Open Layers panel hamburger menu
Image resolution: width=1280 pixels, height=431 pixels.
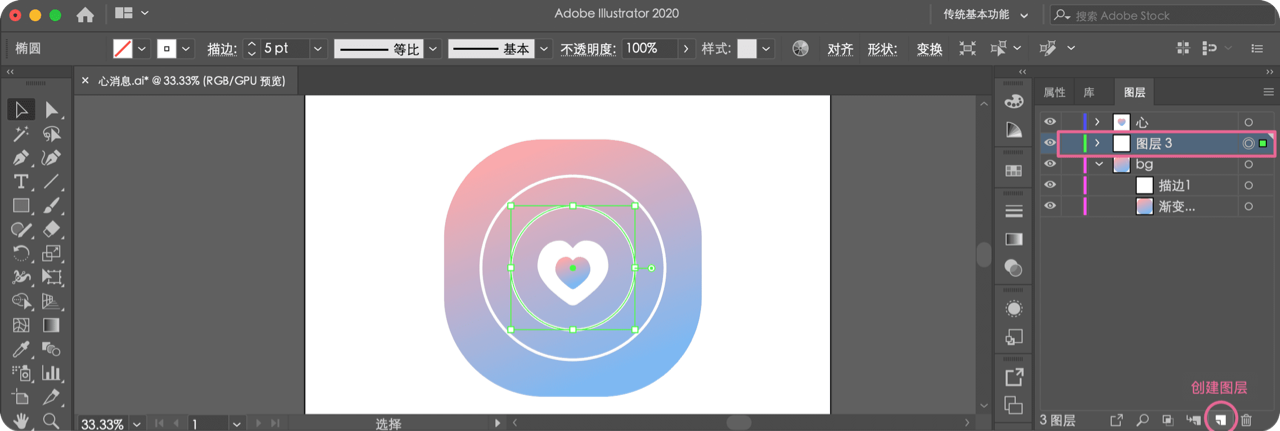pyautogui.click(x=1269, y=92)
